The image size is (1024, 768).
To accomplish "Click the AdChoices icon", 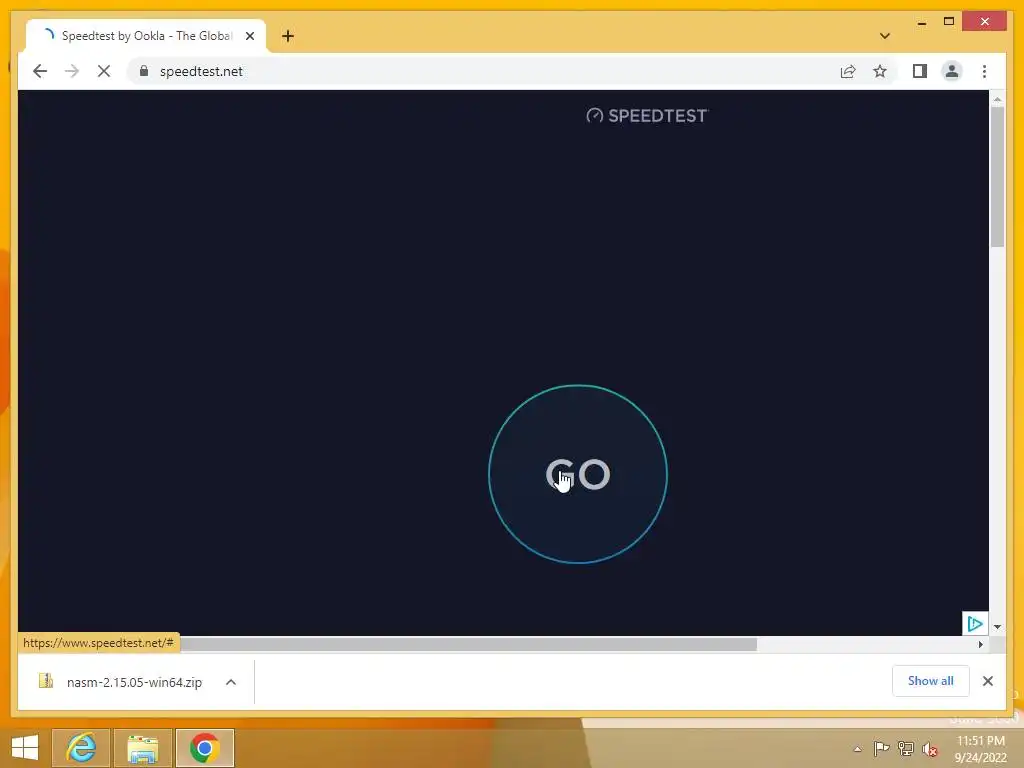I will click(x=974, y=623).
